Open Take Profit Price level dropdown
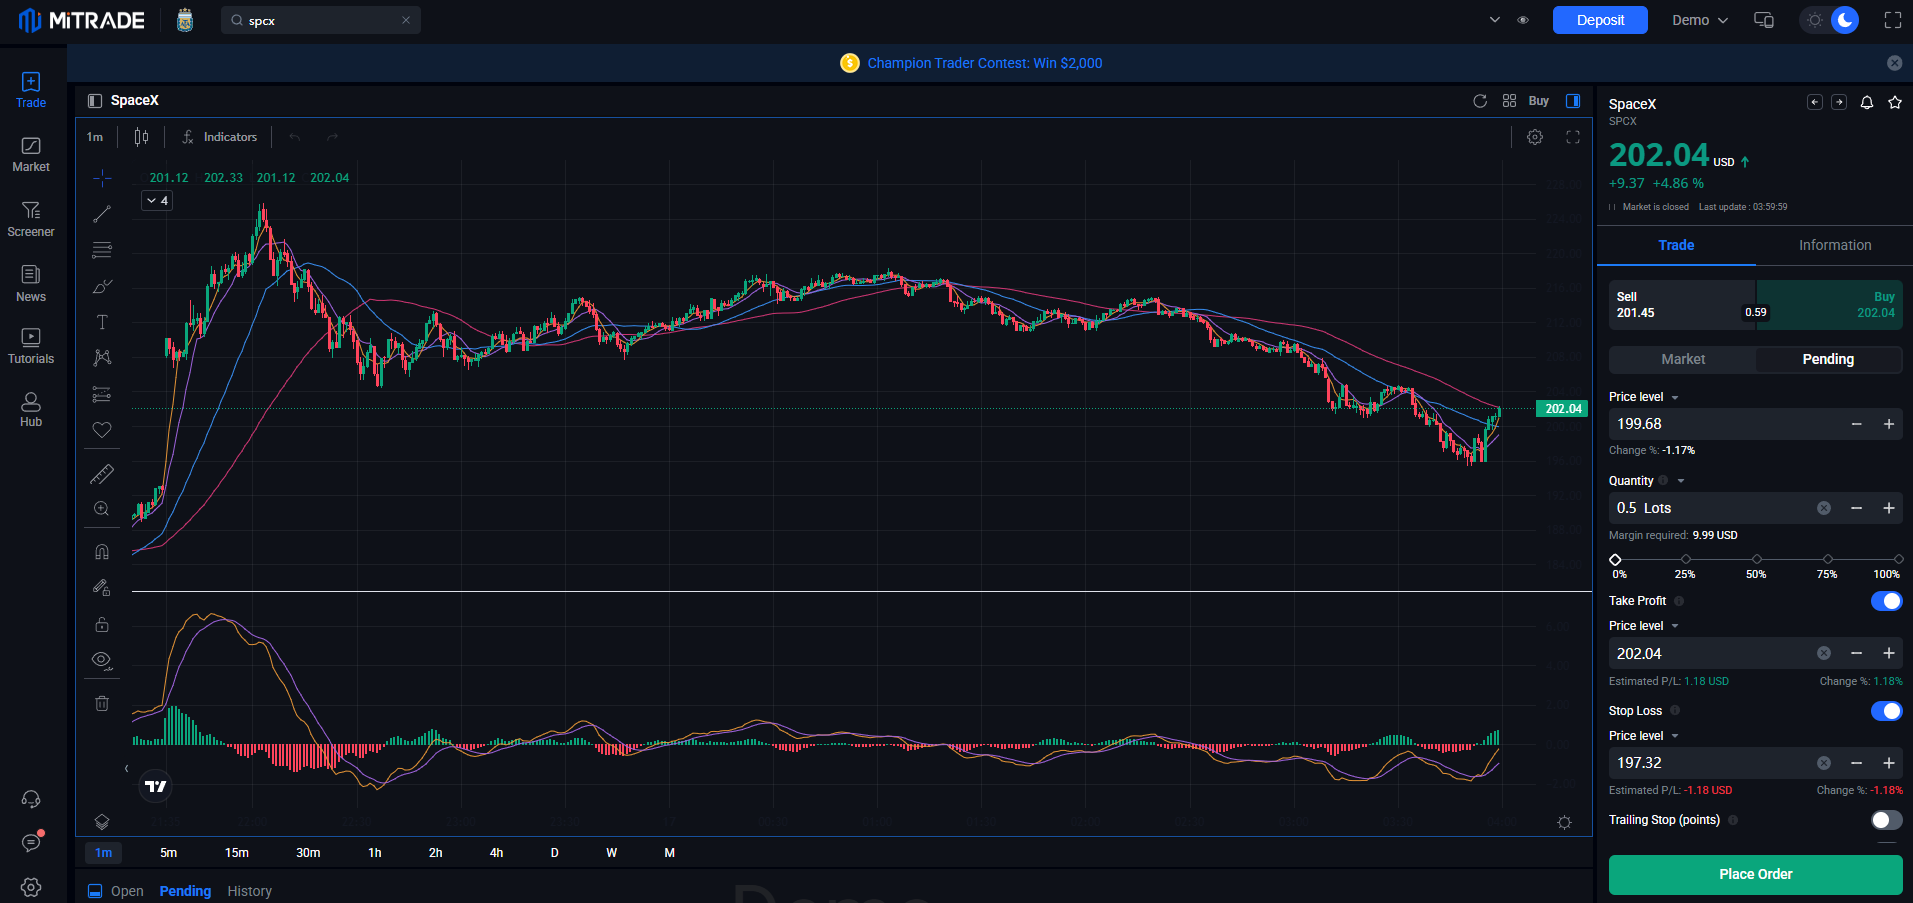 coord(1644,626)
